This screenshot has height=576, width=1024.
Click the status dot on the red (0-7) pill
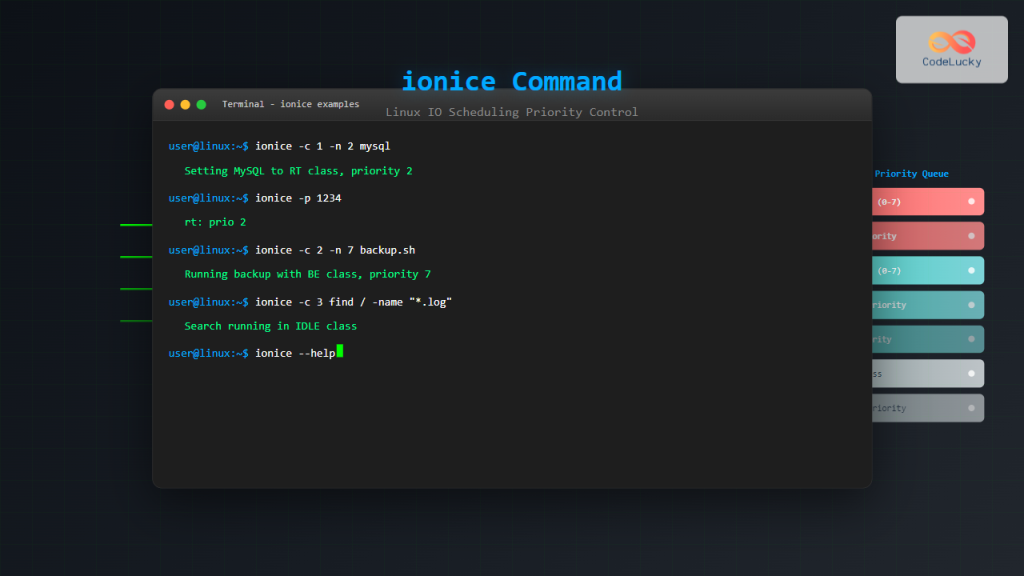click(971, 201)
